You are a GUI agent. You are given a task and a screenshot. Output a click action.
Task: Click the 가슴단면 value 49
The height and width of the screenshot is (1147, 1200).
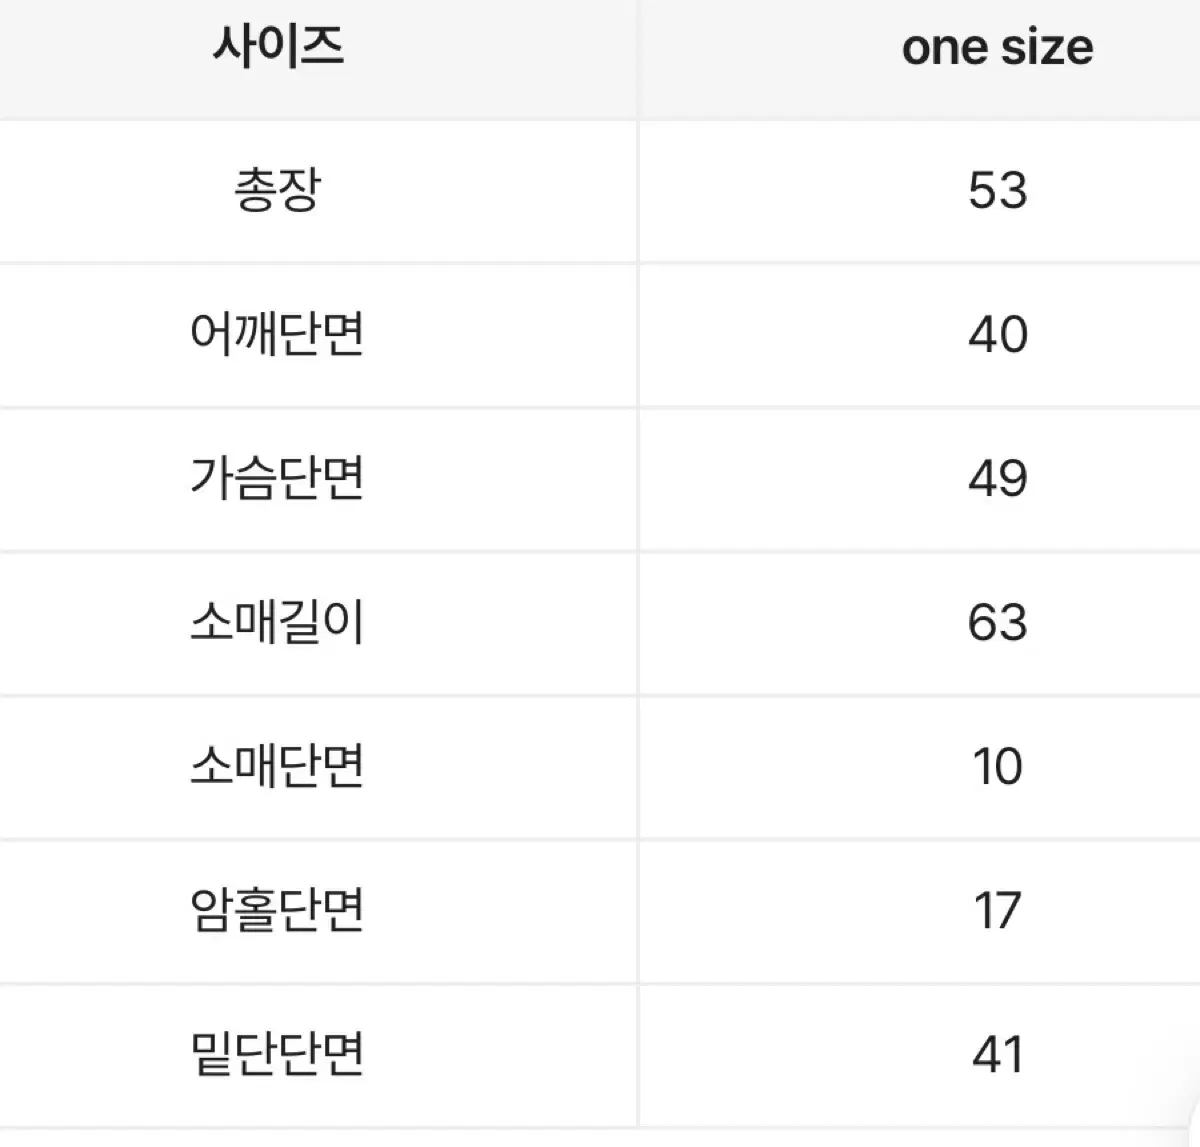point(997,478)
